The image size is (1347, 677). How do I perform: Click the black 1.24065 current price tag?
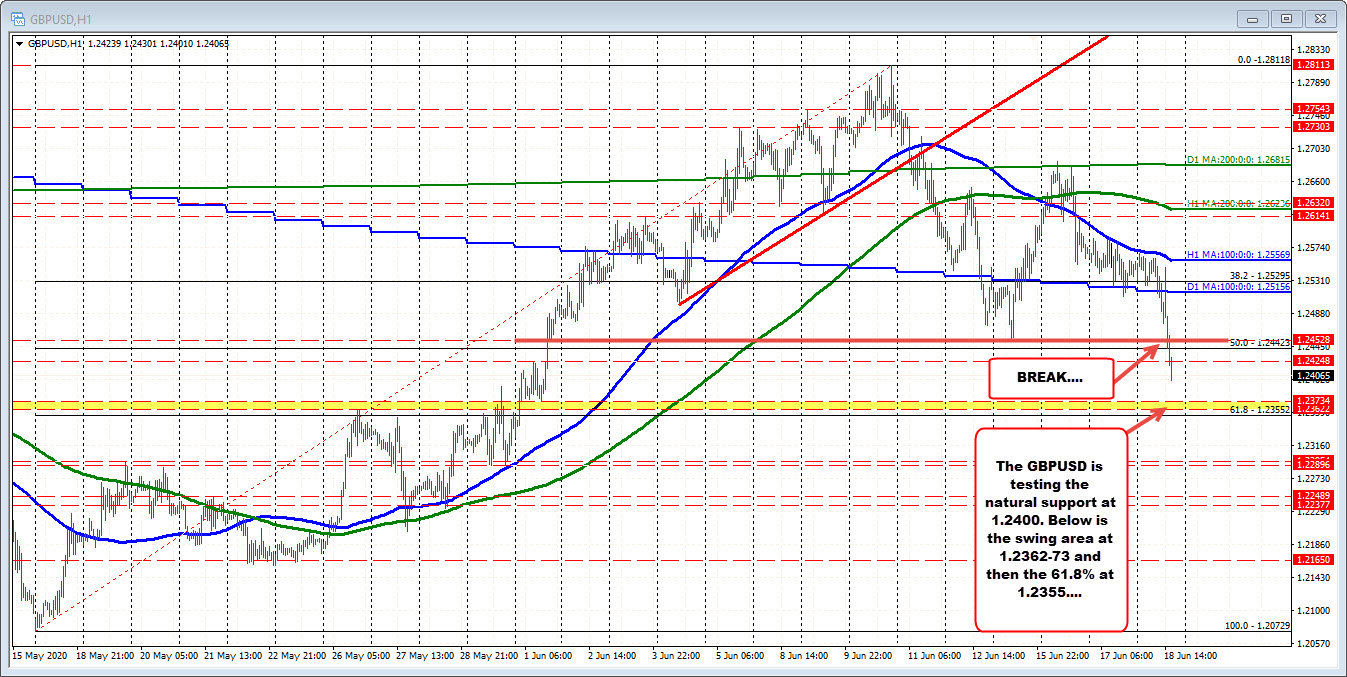1313,376
